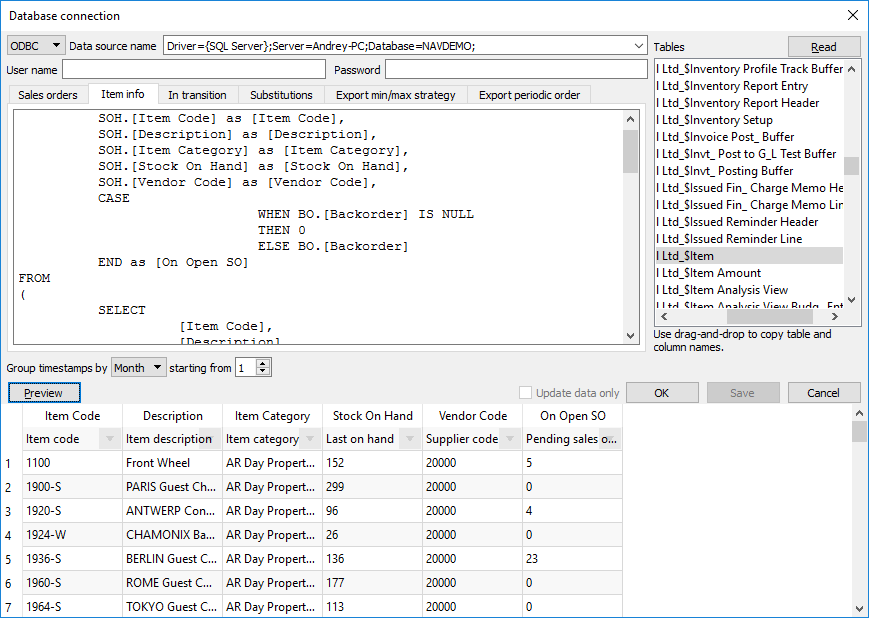Expand the Item code column mapping dropdown
Image resolution: width=869 pixels, height=618 pixels.
109,439
